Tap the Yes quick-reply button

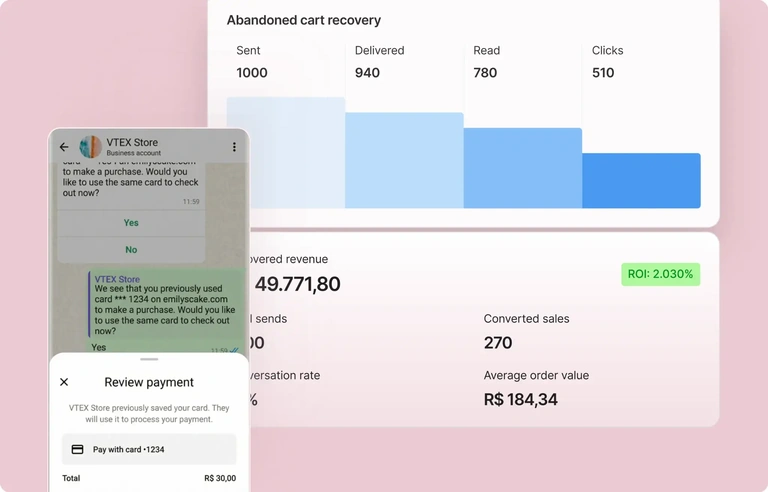click(131, 222)
